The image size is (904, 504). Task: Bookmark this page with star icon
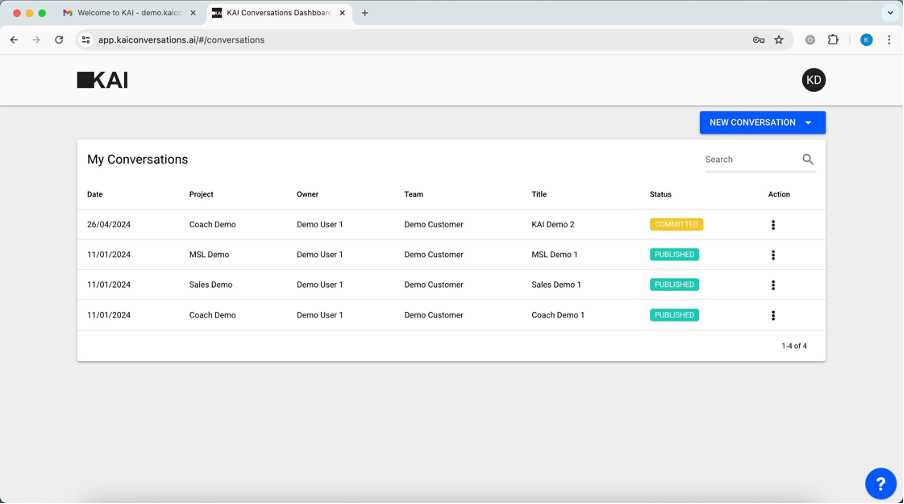point(779,40)
